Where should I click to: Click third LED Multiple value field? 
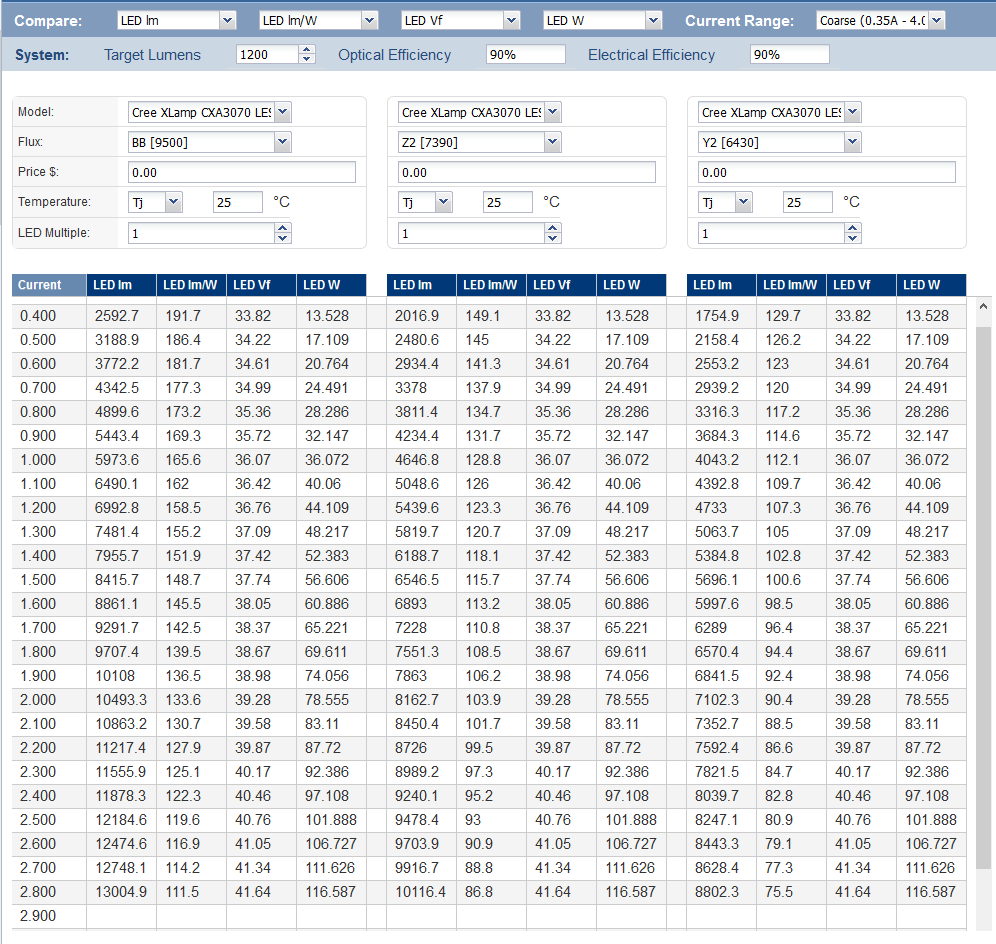pyautogui.click(x=771, y=233)
